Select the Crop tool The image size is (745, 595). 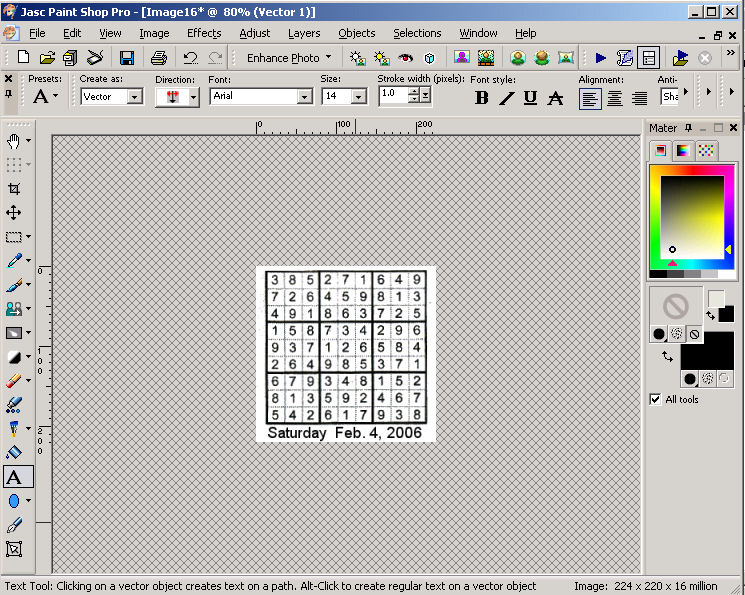pos(14,188)
